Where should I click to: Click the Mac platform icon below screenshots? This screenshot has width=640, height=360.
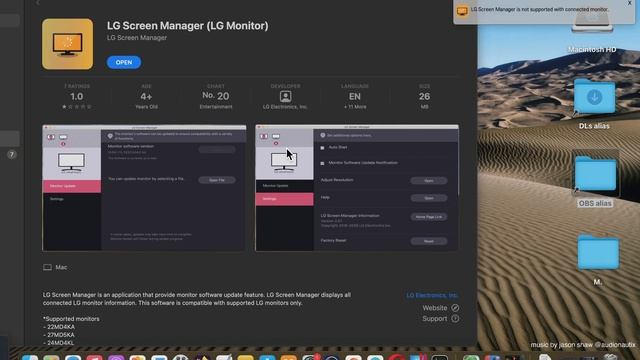pyautogui.click(x=47, y=267)
